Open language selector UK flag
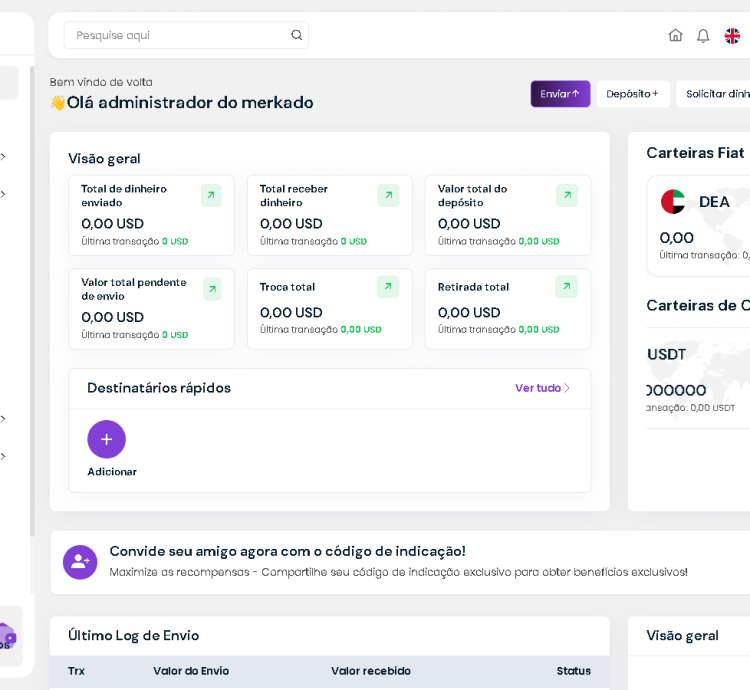The width and height of the screenshot is (750, 690). (732, 35)
